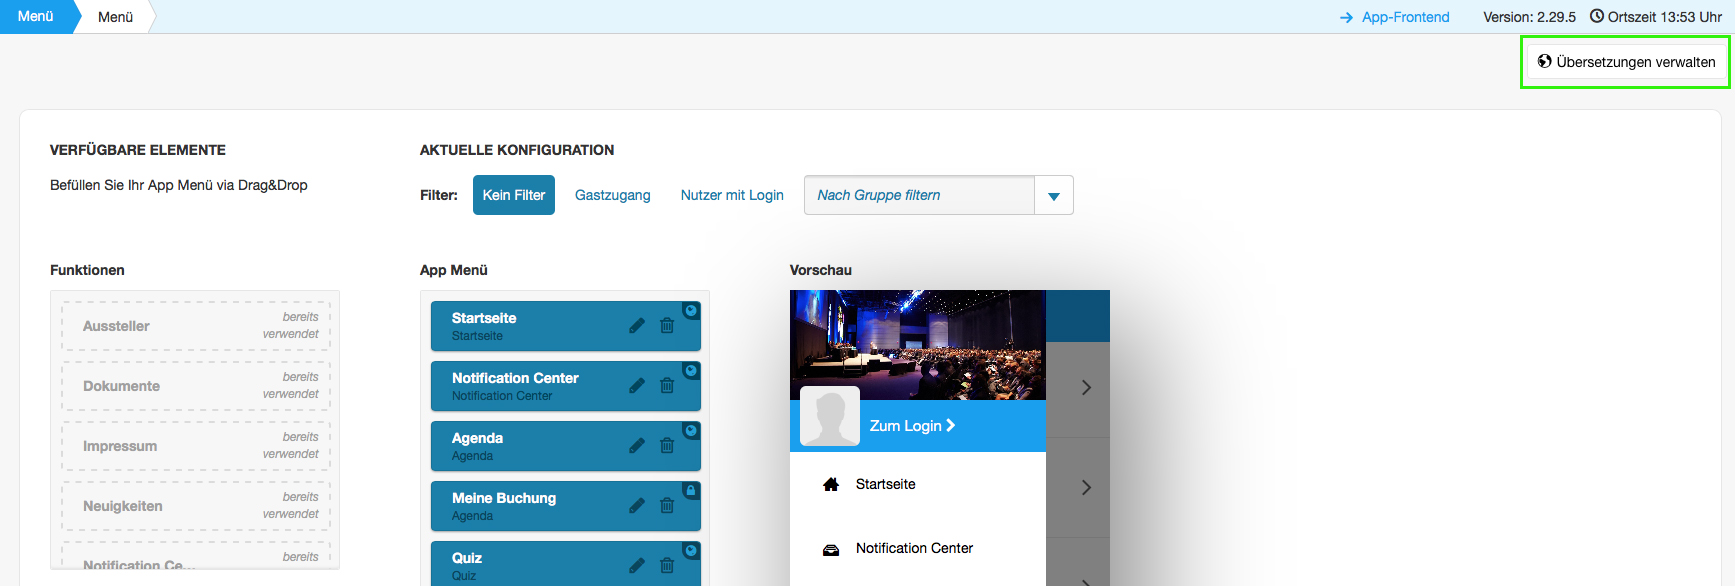1735x586 pixels.
Task: Edit the Quiz menu entry
Action: (x=637, y=565)
